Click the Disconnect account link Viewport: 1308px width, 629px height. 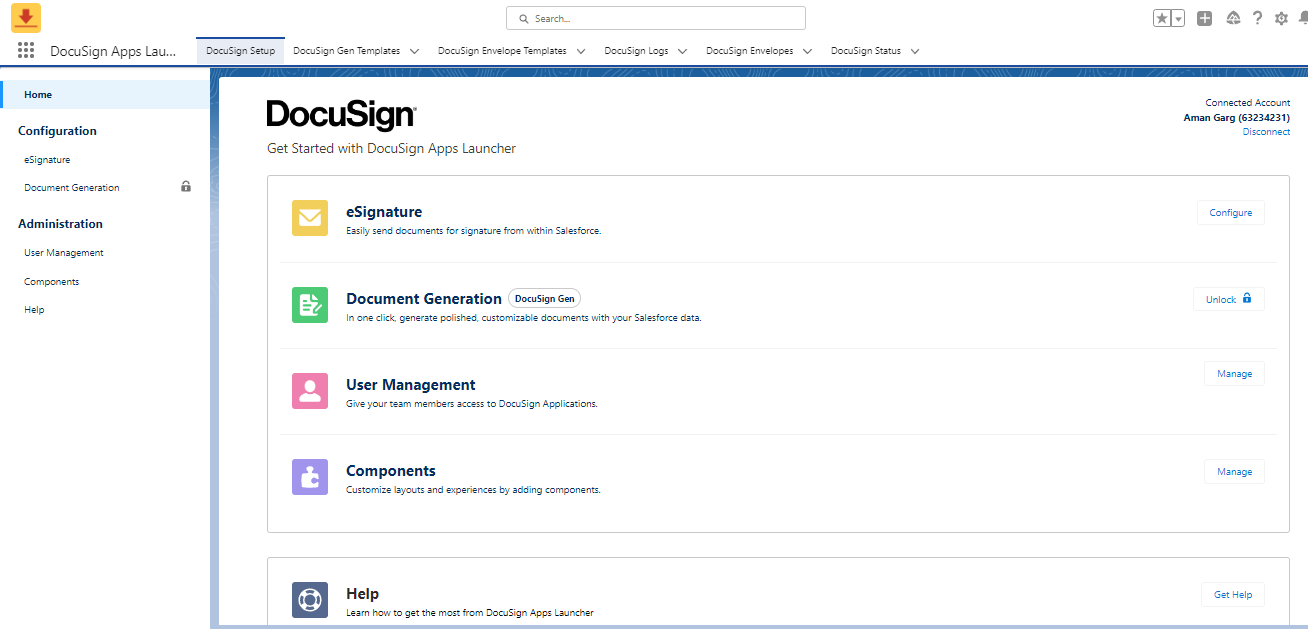coord(1266,132)
